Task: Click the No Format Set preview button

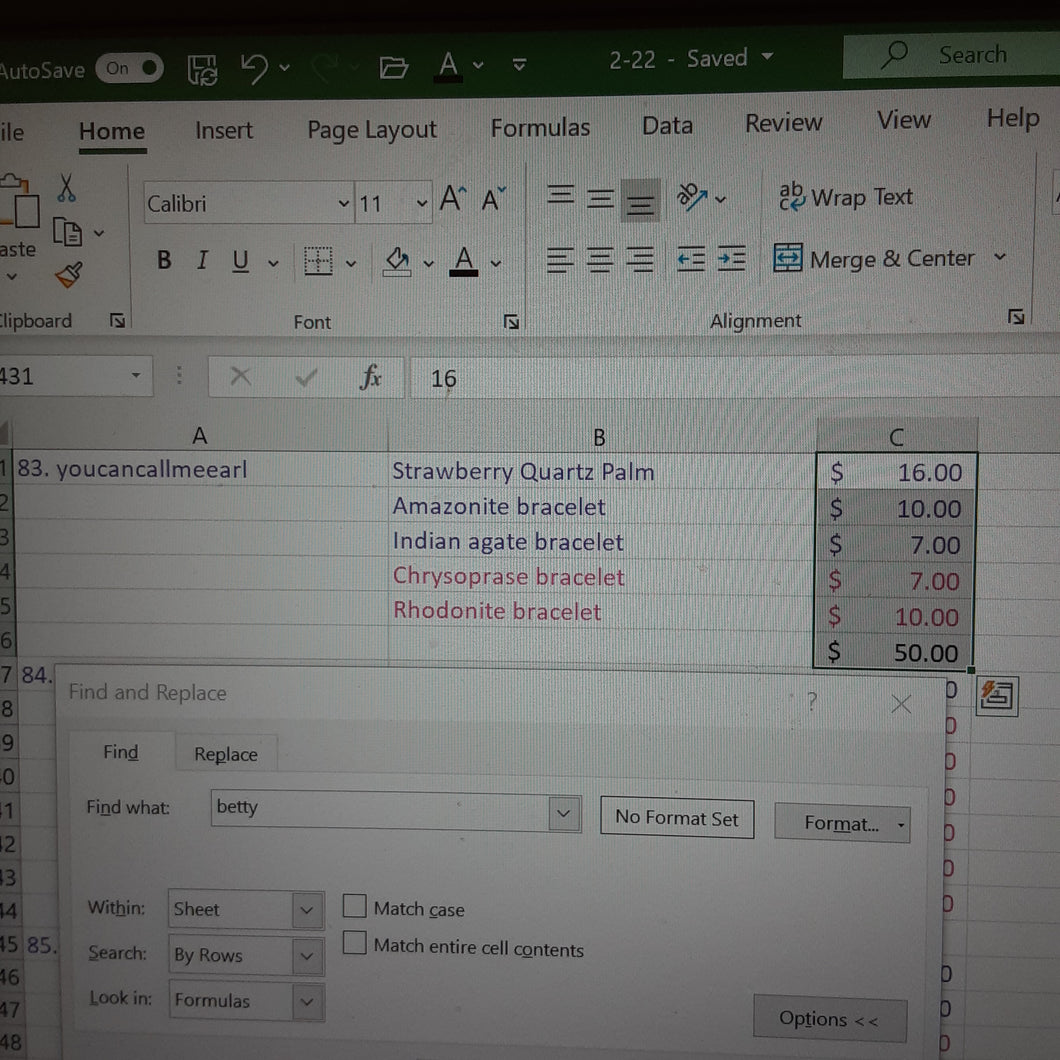Action: coord(677,819)
